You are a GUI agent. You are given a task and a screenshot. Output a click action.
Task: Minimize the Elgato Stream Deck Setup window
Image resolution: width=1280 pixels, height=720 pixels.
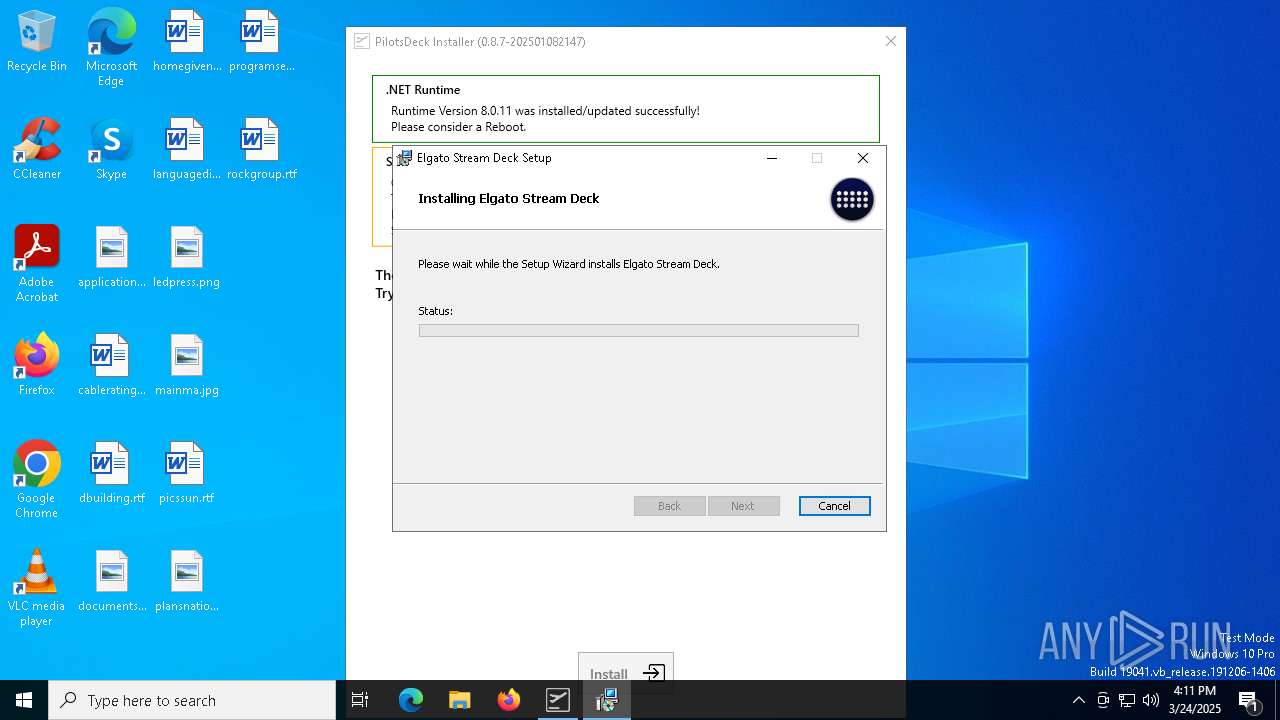(772, 158)
